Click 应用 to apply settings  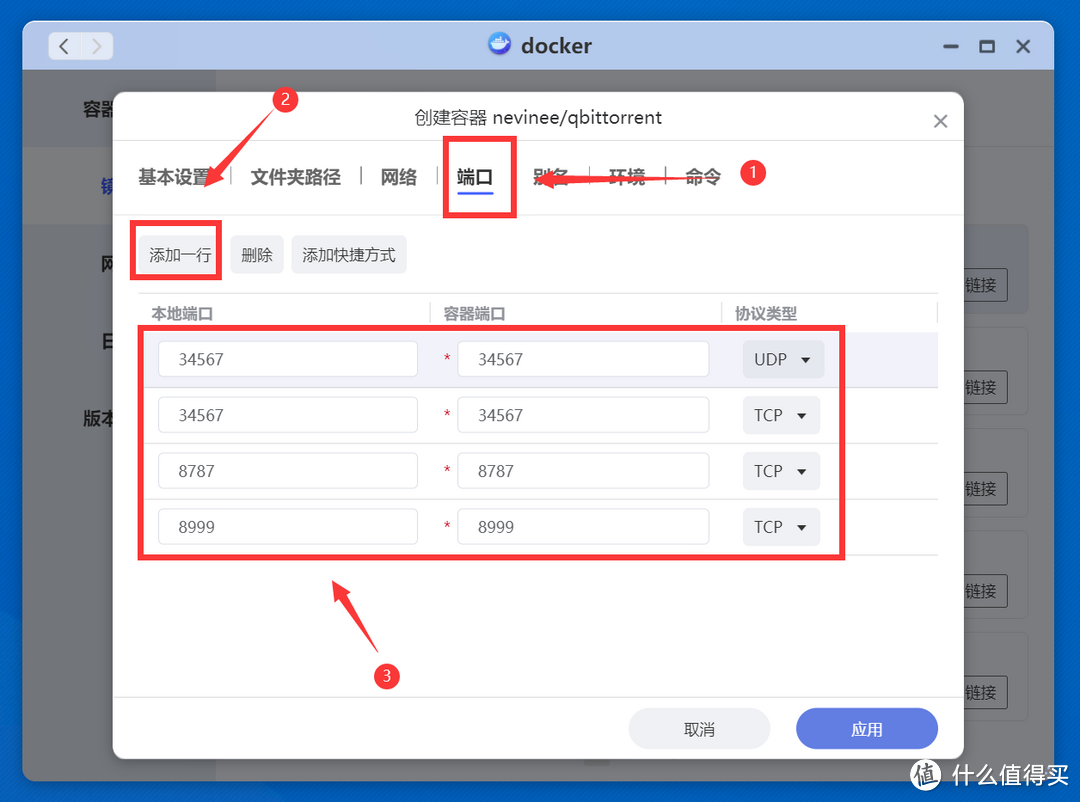(866, 729)
